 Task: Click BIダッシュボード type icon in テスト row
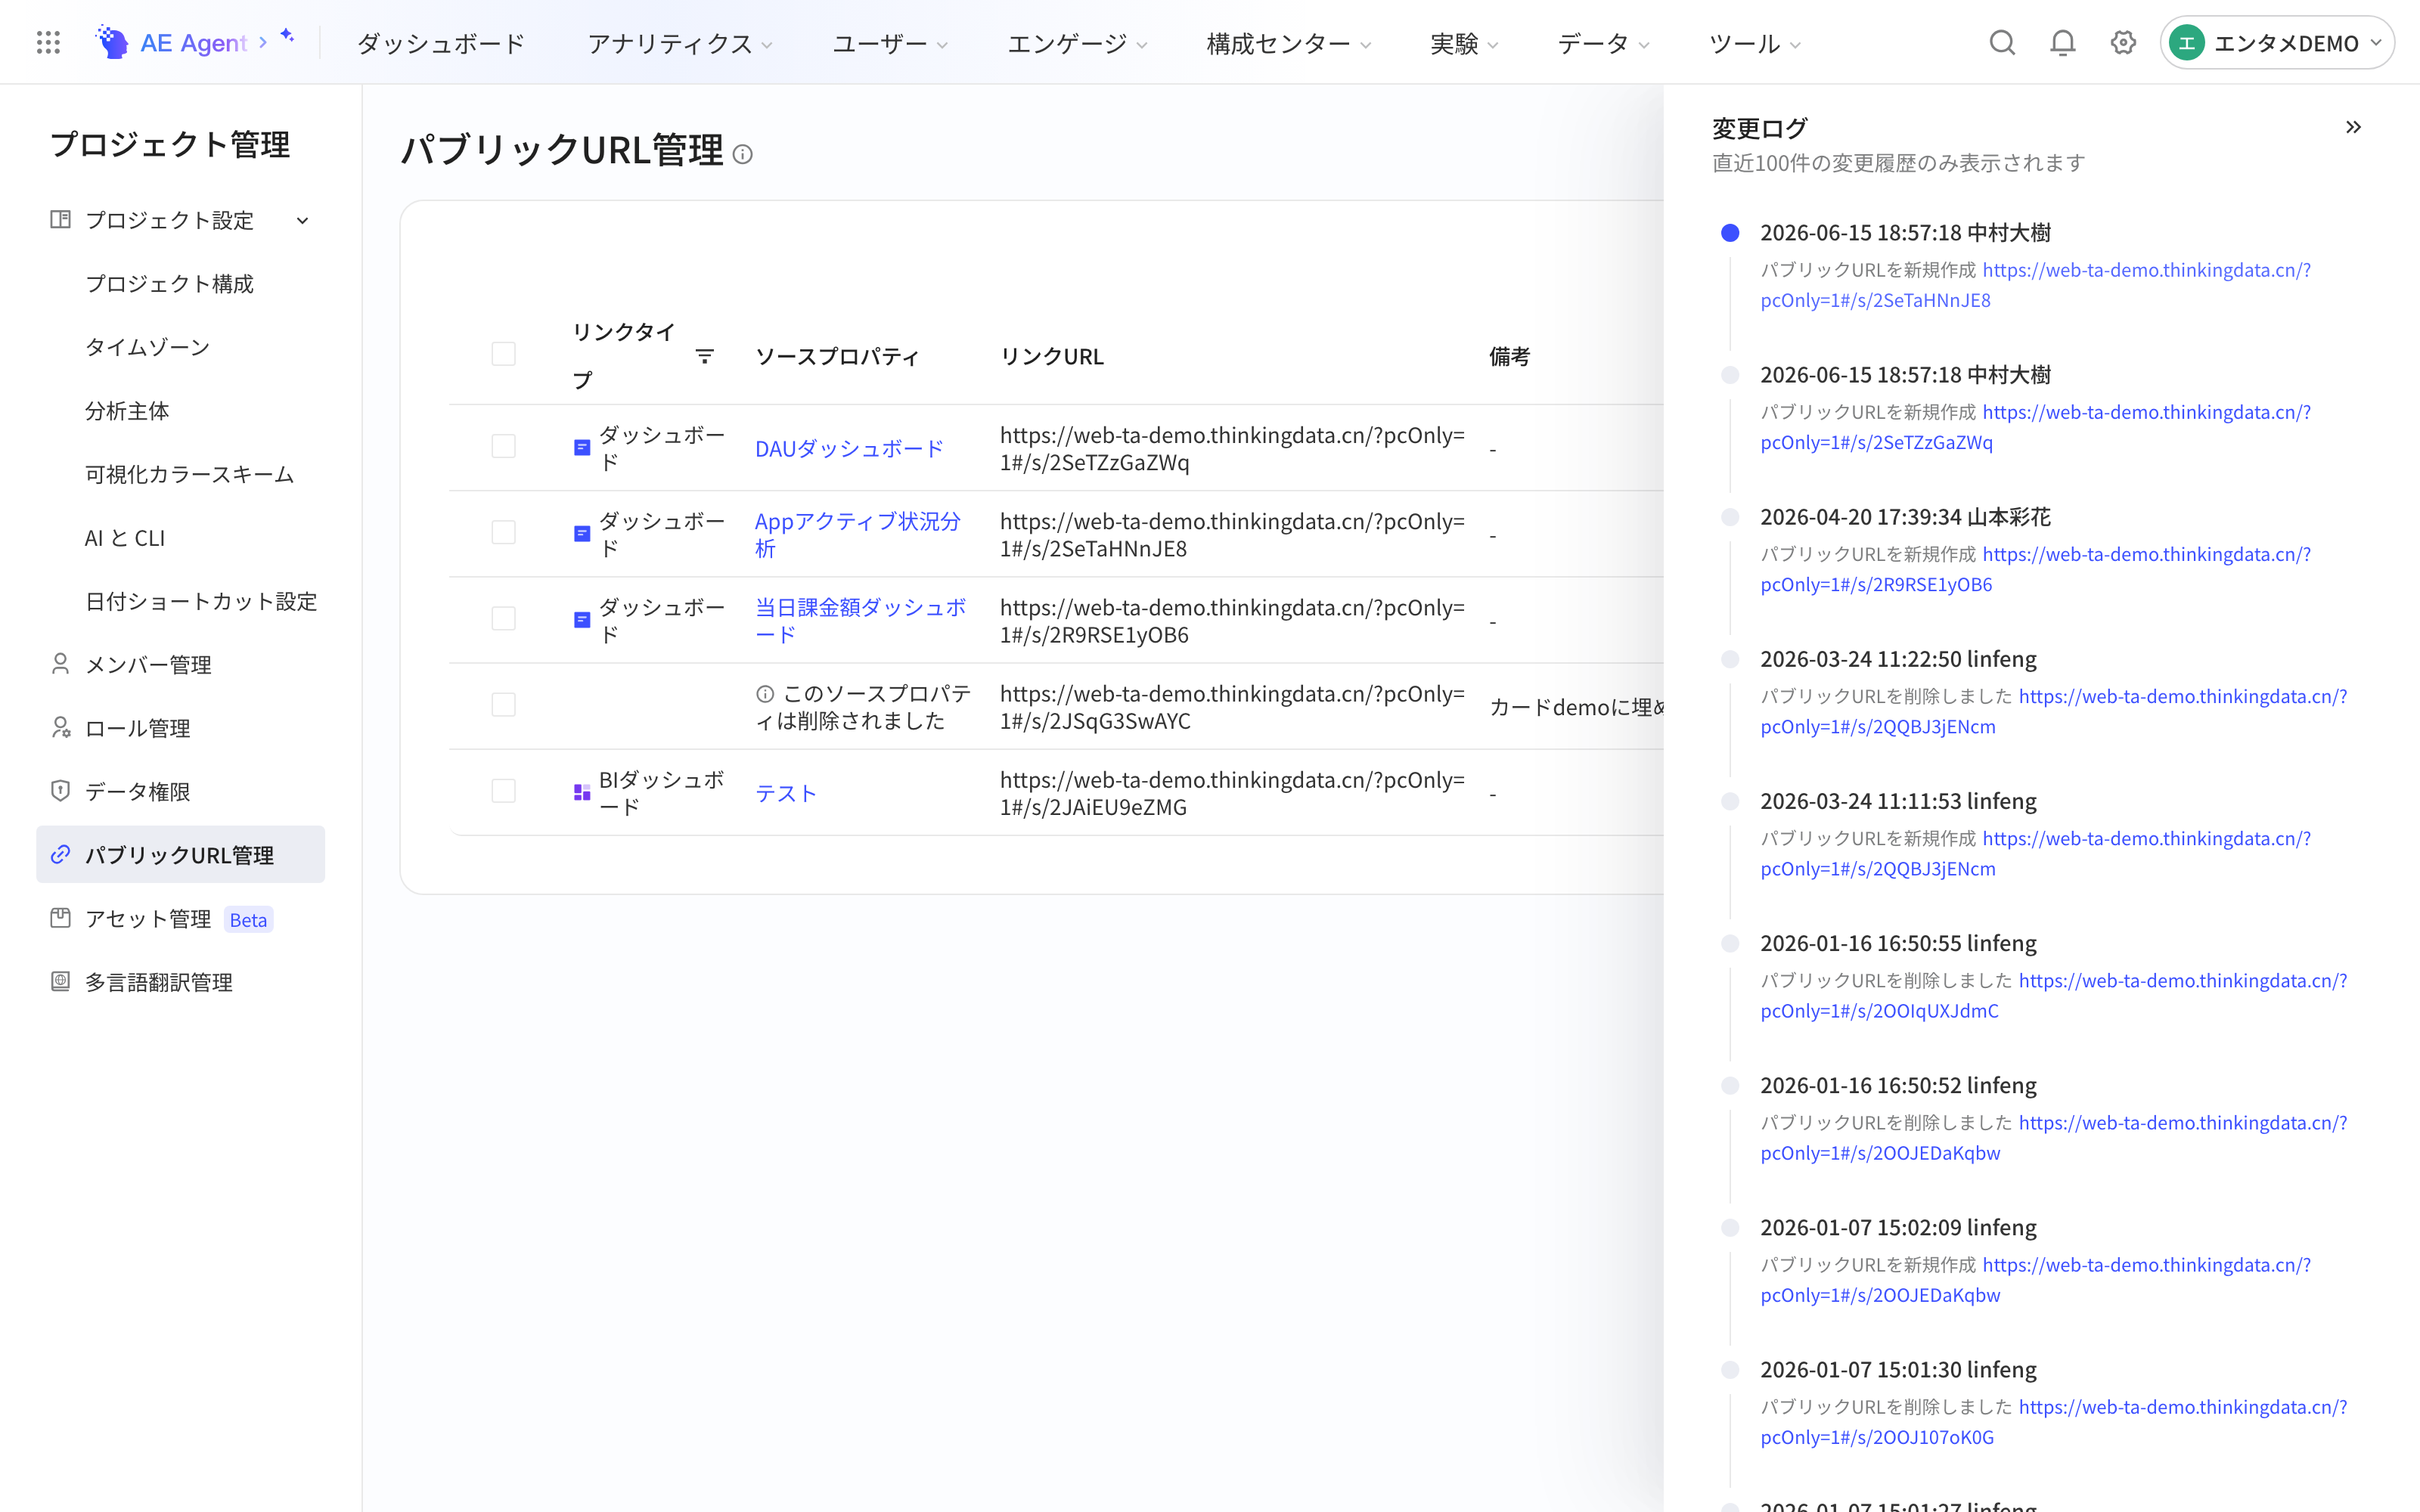point(582,793)
